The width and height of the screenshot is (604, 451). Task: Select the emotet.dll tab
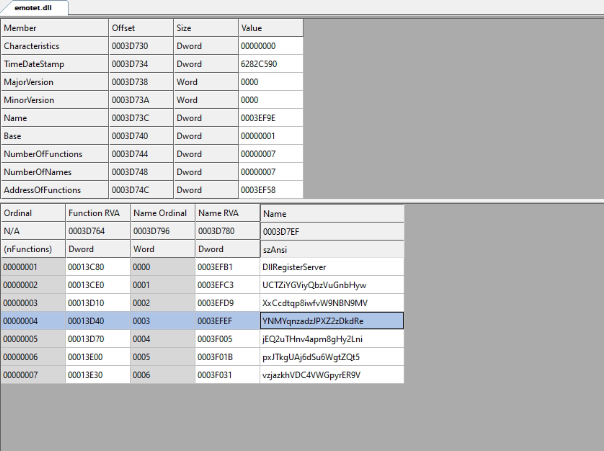click(x=34, y=8)
